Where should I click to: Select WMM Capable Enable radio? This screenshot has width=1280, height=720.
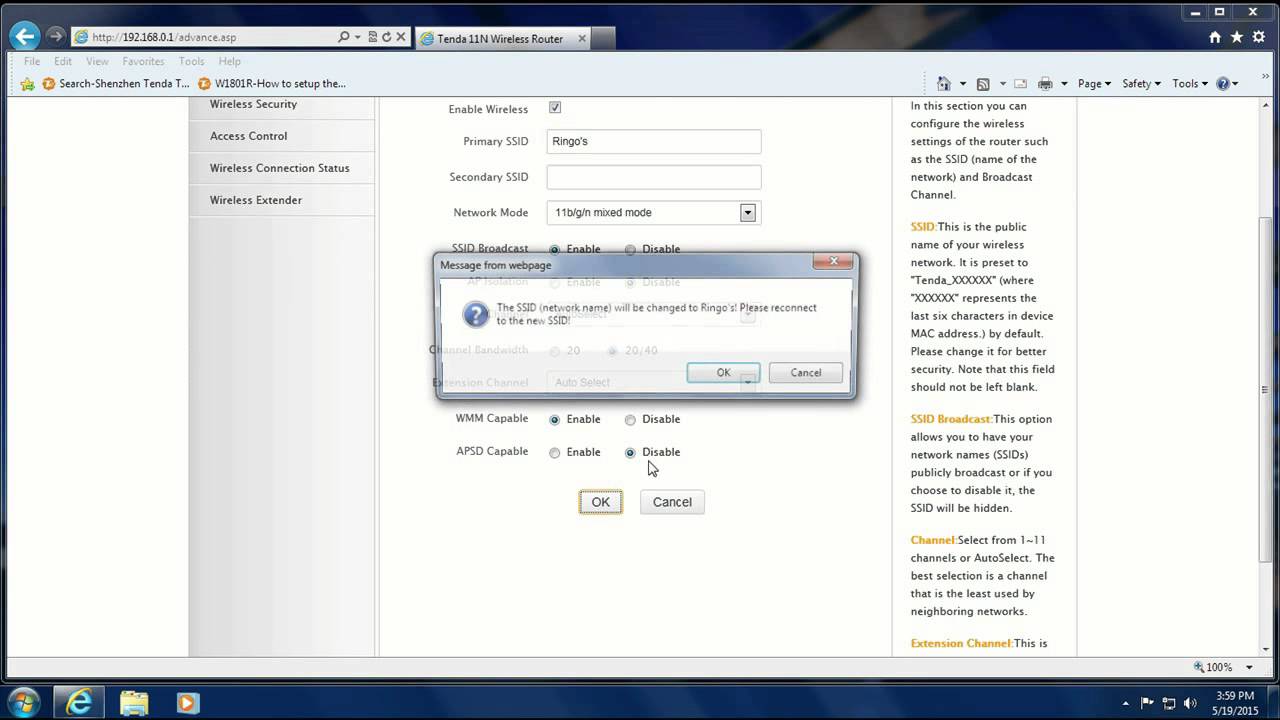pos(555,420)
